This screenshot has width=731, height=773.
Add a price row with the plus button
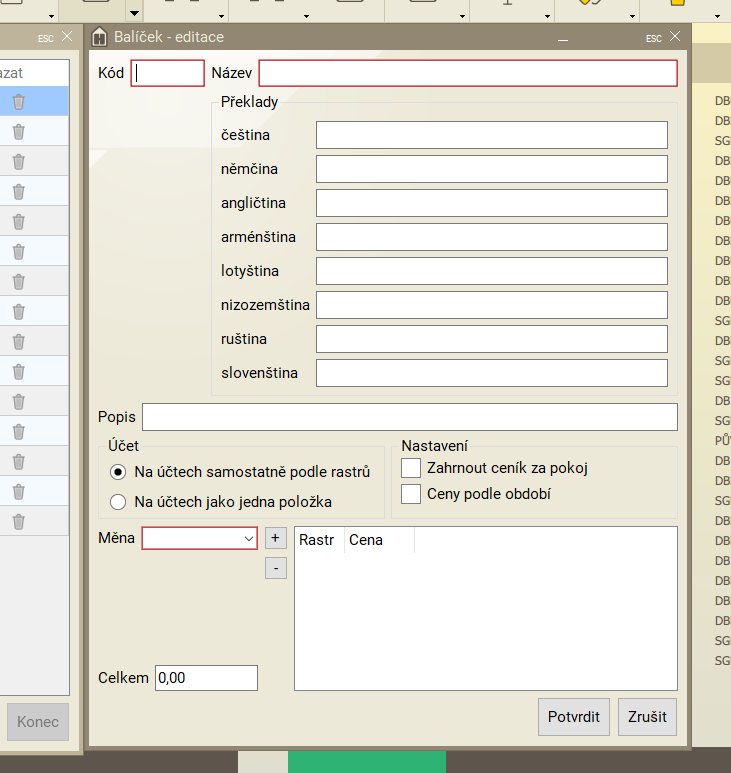(x=276, y=538)
